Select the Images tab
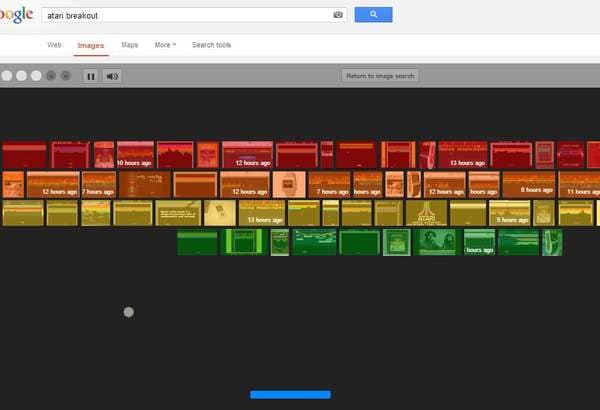This screenshot has height=410, width=600. tap(91, 45)
